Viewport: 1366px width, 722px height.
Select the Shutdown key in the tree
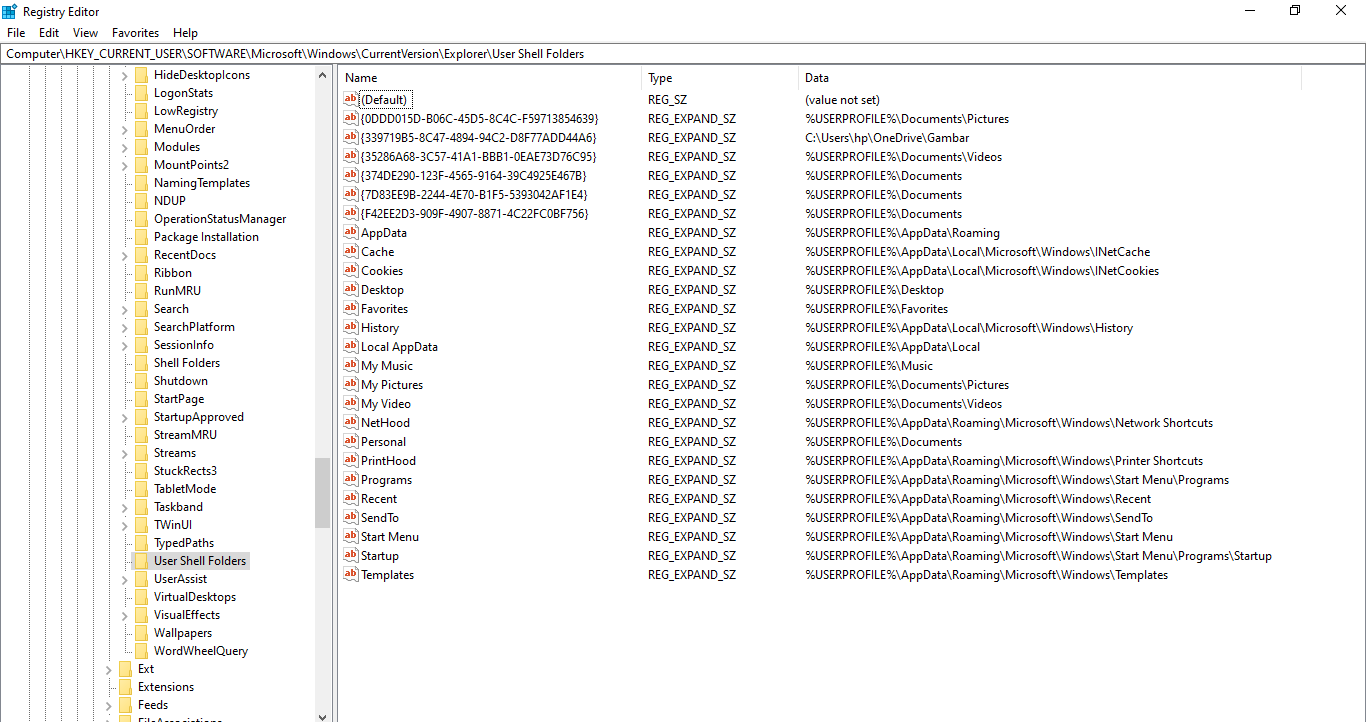tap(181, 381)
